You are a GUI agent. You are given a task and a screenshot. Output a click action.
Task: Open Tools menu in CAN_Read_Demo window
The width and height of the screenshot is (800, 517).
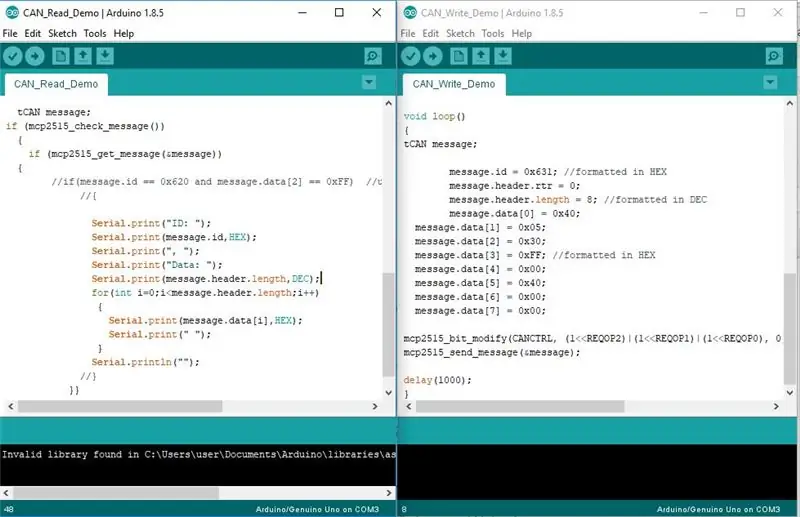click(x=95, y=34)
